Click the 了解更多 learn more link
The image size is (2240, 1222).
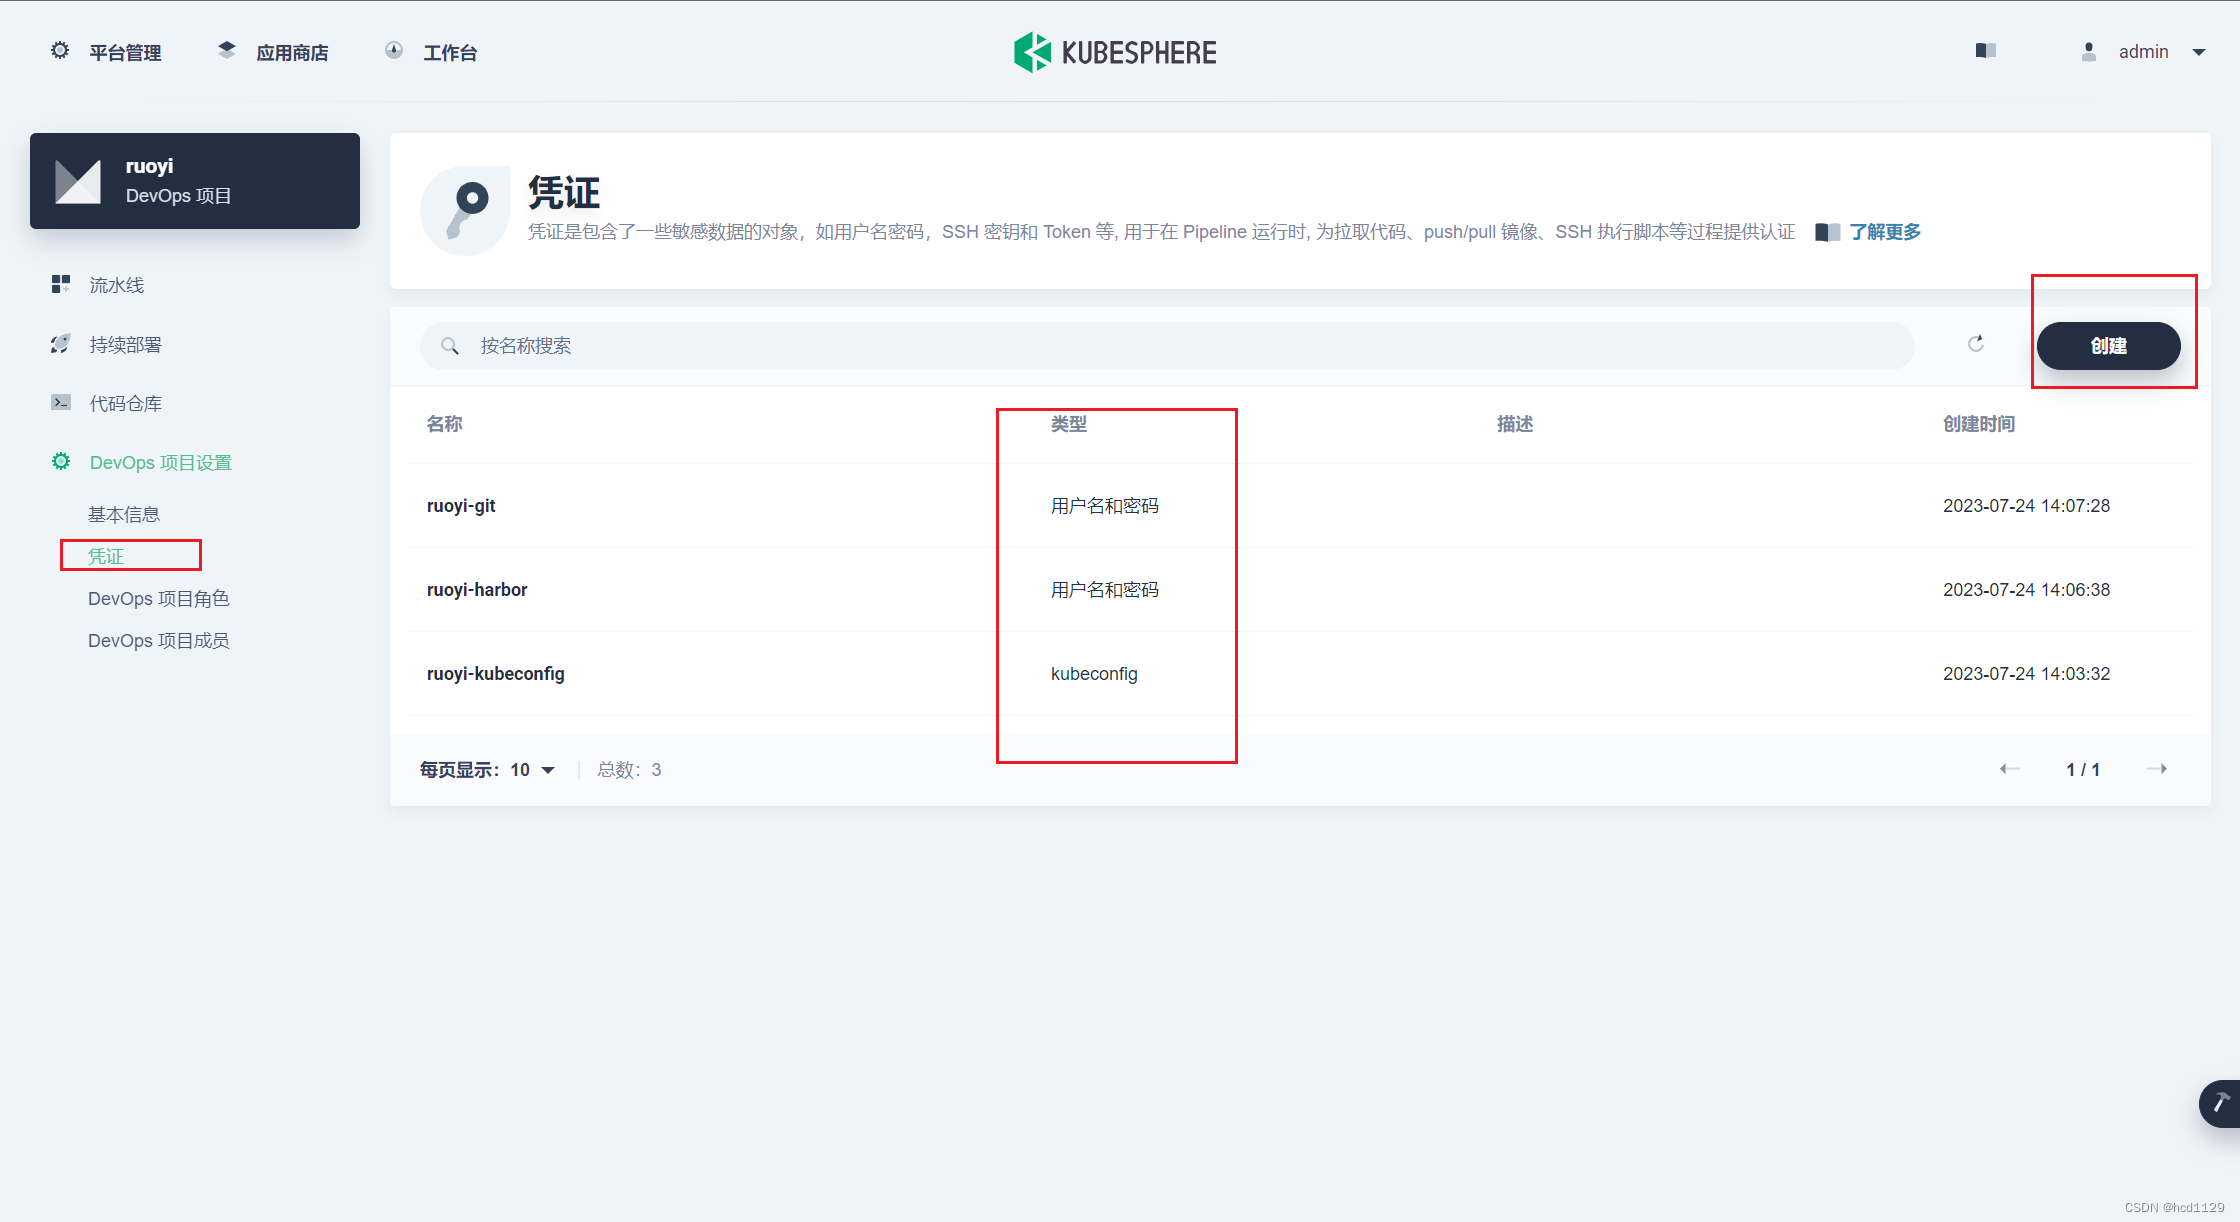1885,232
